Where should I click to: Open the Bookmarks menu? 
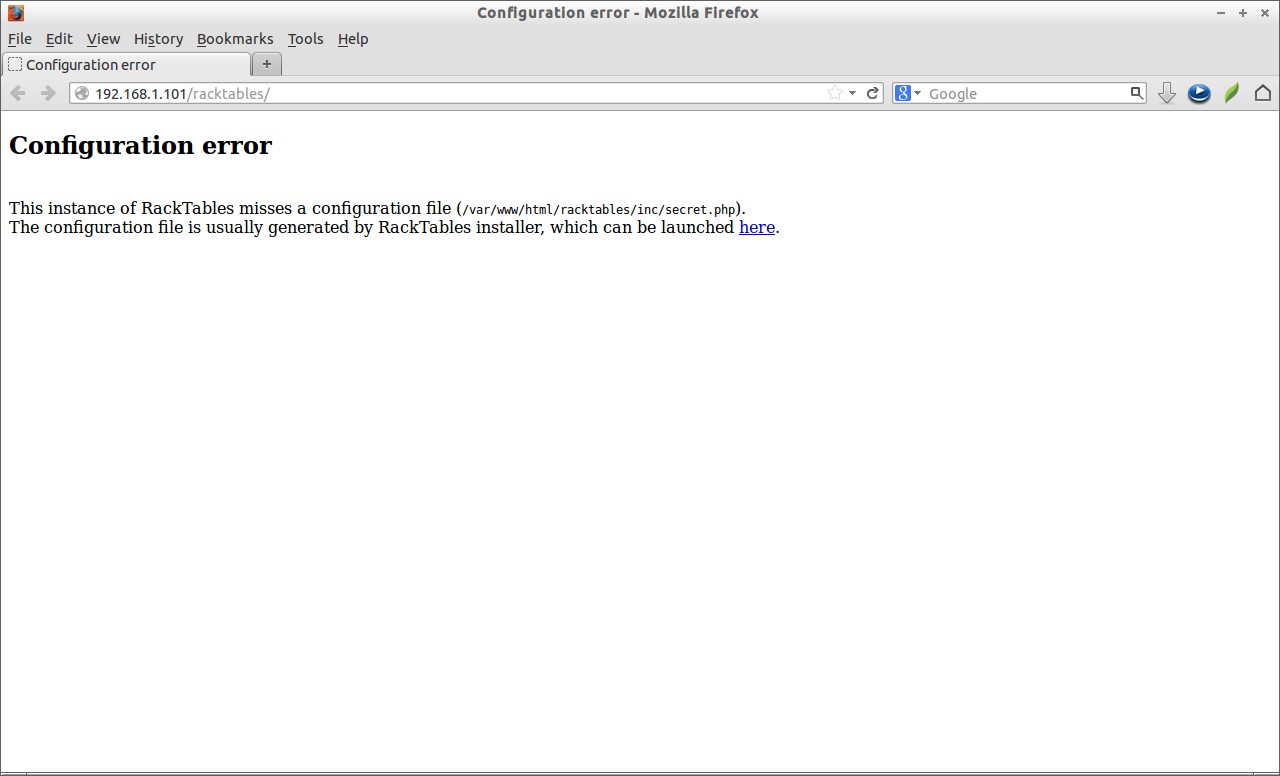(235, 39)
